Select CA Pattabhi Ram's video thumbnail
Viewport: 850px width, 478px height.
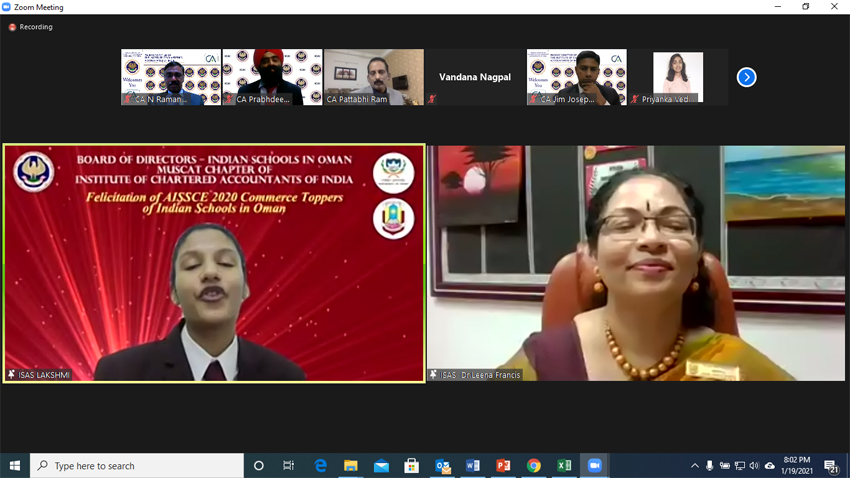[373, 77]
